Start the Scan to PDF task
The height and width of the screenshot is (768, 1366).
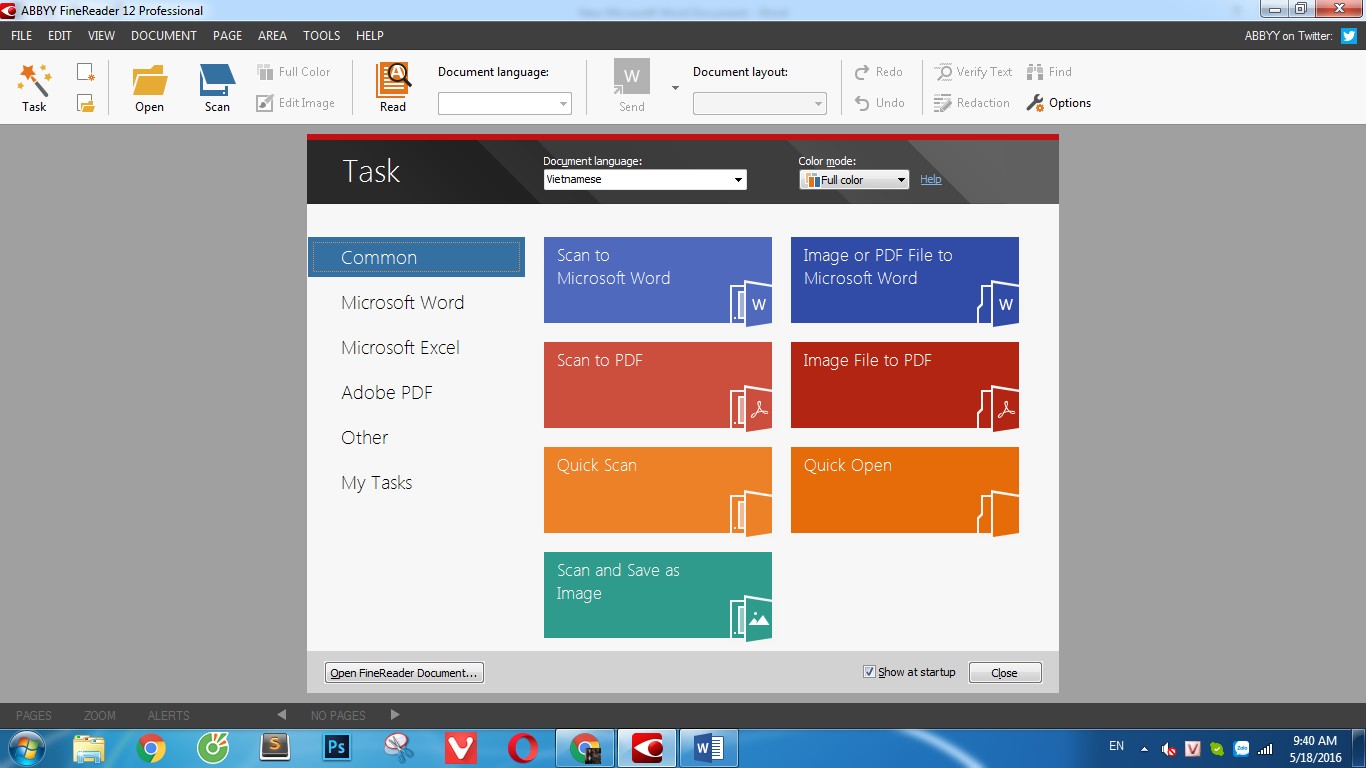[x=657, y=385]
